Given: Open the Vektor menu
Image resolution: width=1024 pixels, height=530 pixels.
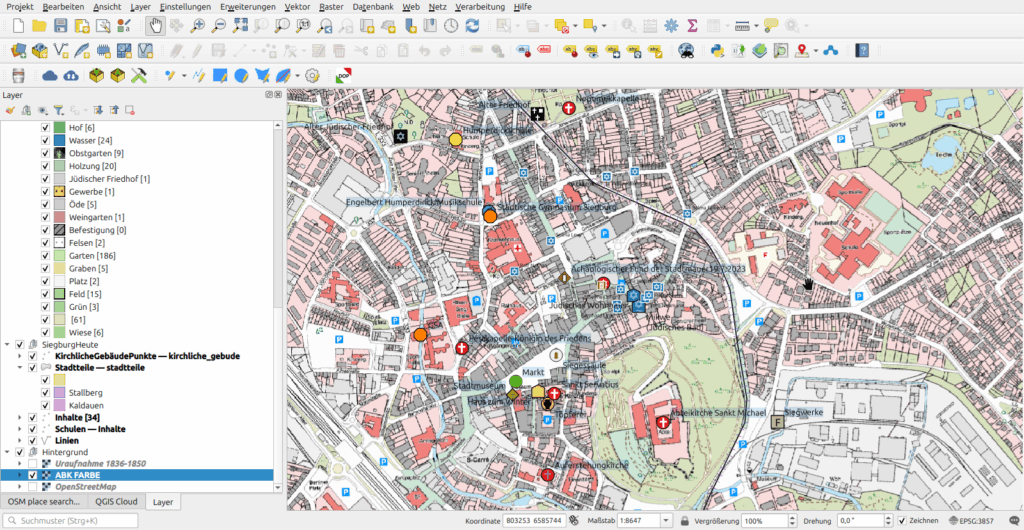Looking at the screenshot, I should tap(297, 7).
